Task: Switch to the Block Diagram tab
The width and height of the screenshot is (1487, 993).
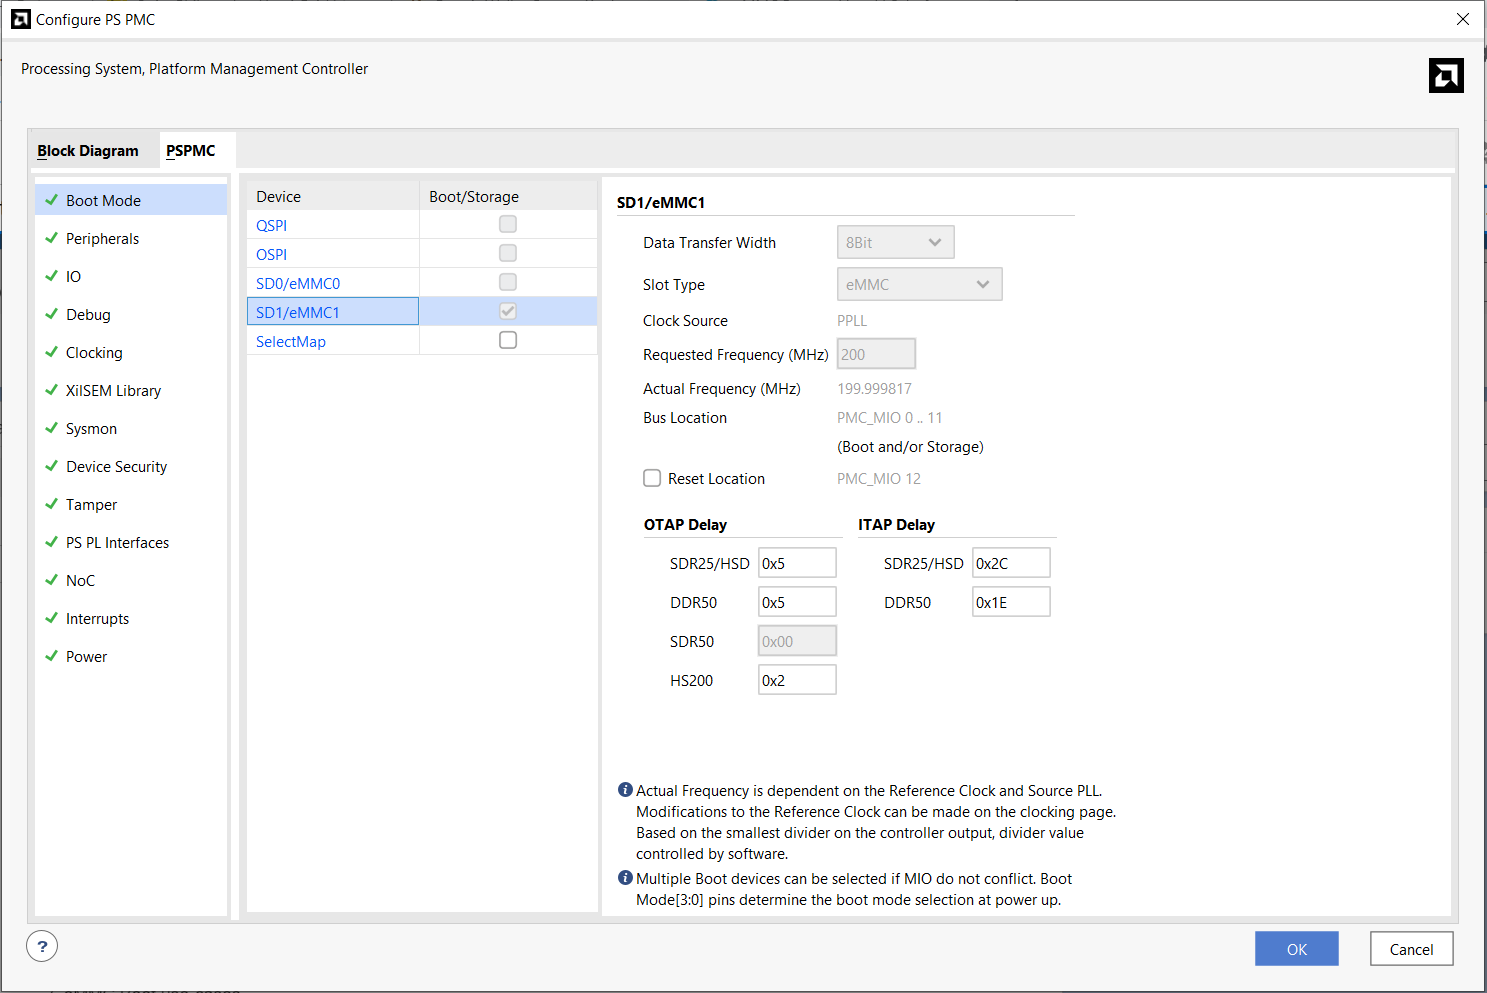Action: [x=88, y=151]
